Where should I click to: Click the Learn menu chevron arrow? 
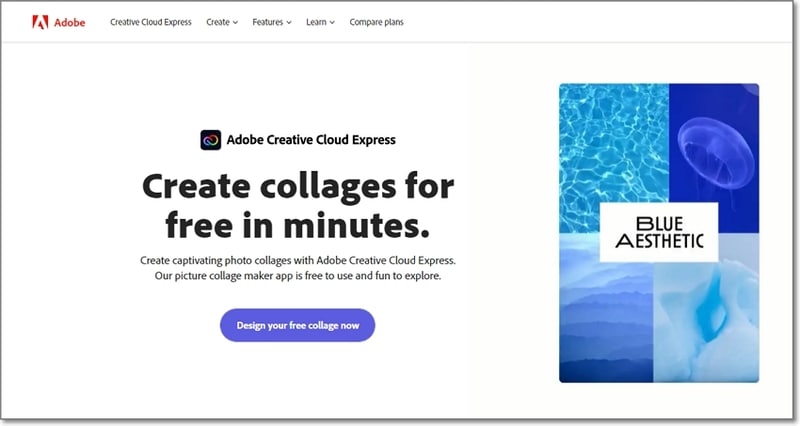(332, 22)
